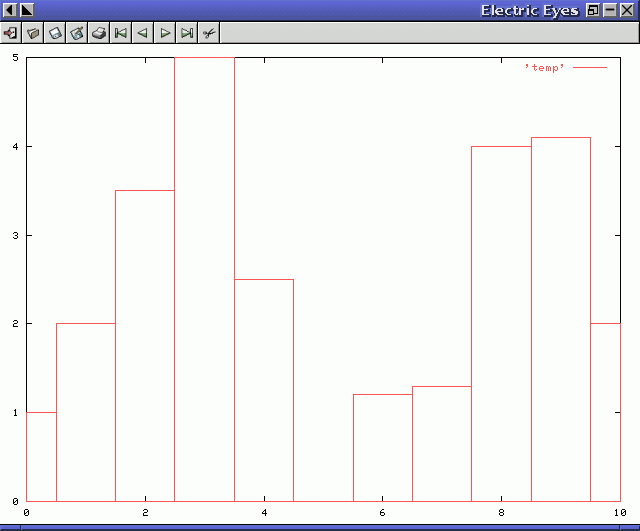Open an image file with folder icon
640x531 pixels.
pos(33,33)
